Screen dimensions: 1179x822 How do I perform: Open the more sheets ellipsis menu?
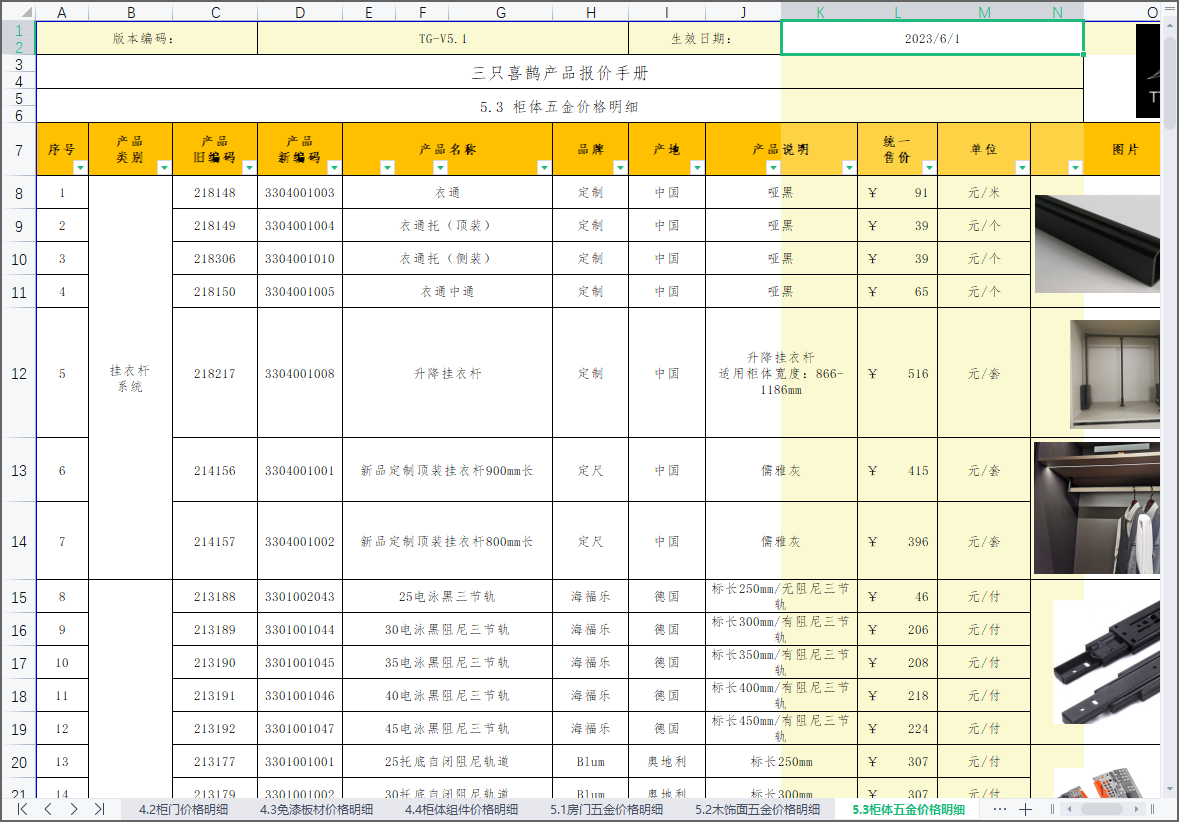pos(999,809)
